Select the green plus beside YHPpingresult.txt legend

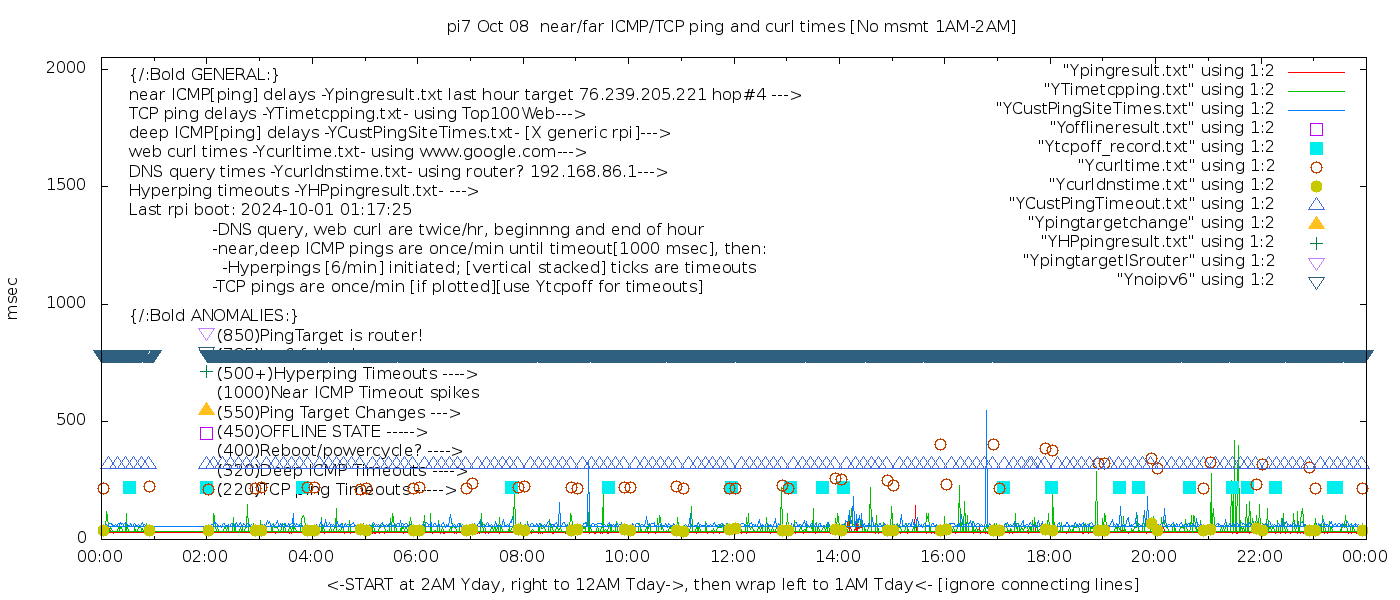pyautogui.click(x=1316, y=242)
